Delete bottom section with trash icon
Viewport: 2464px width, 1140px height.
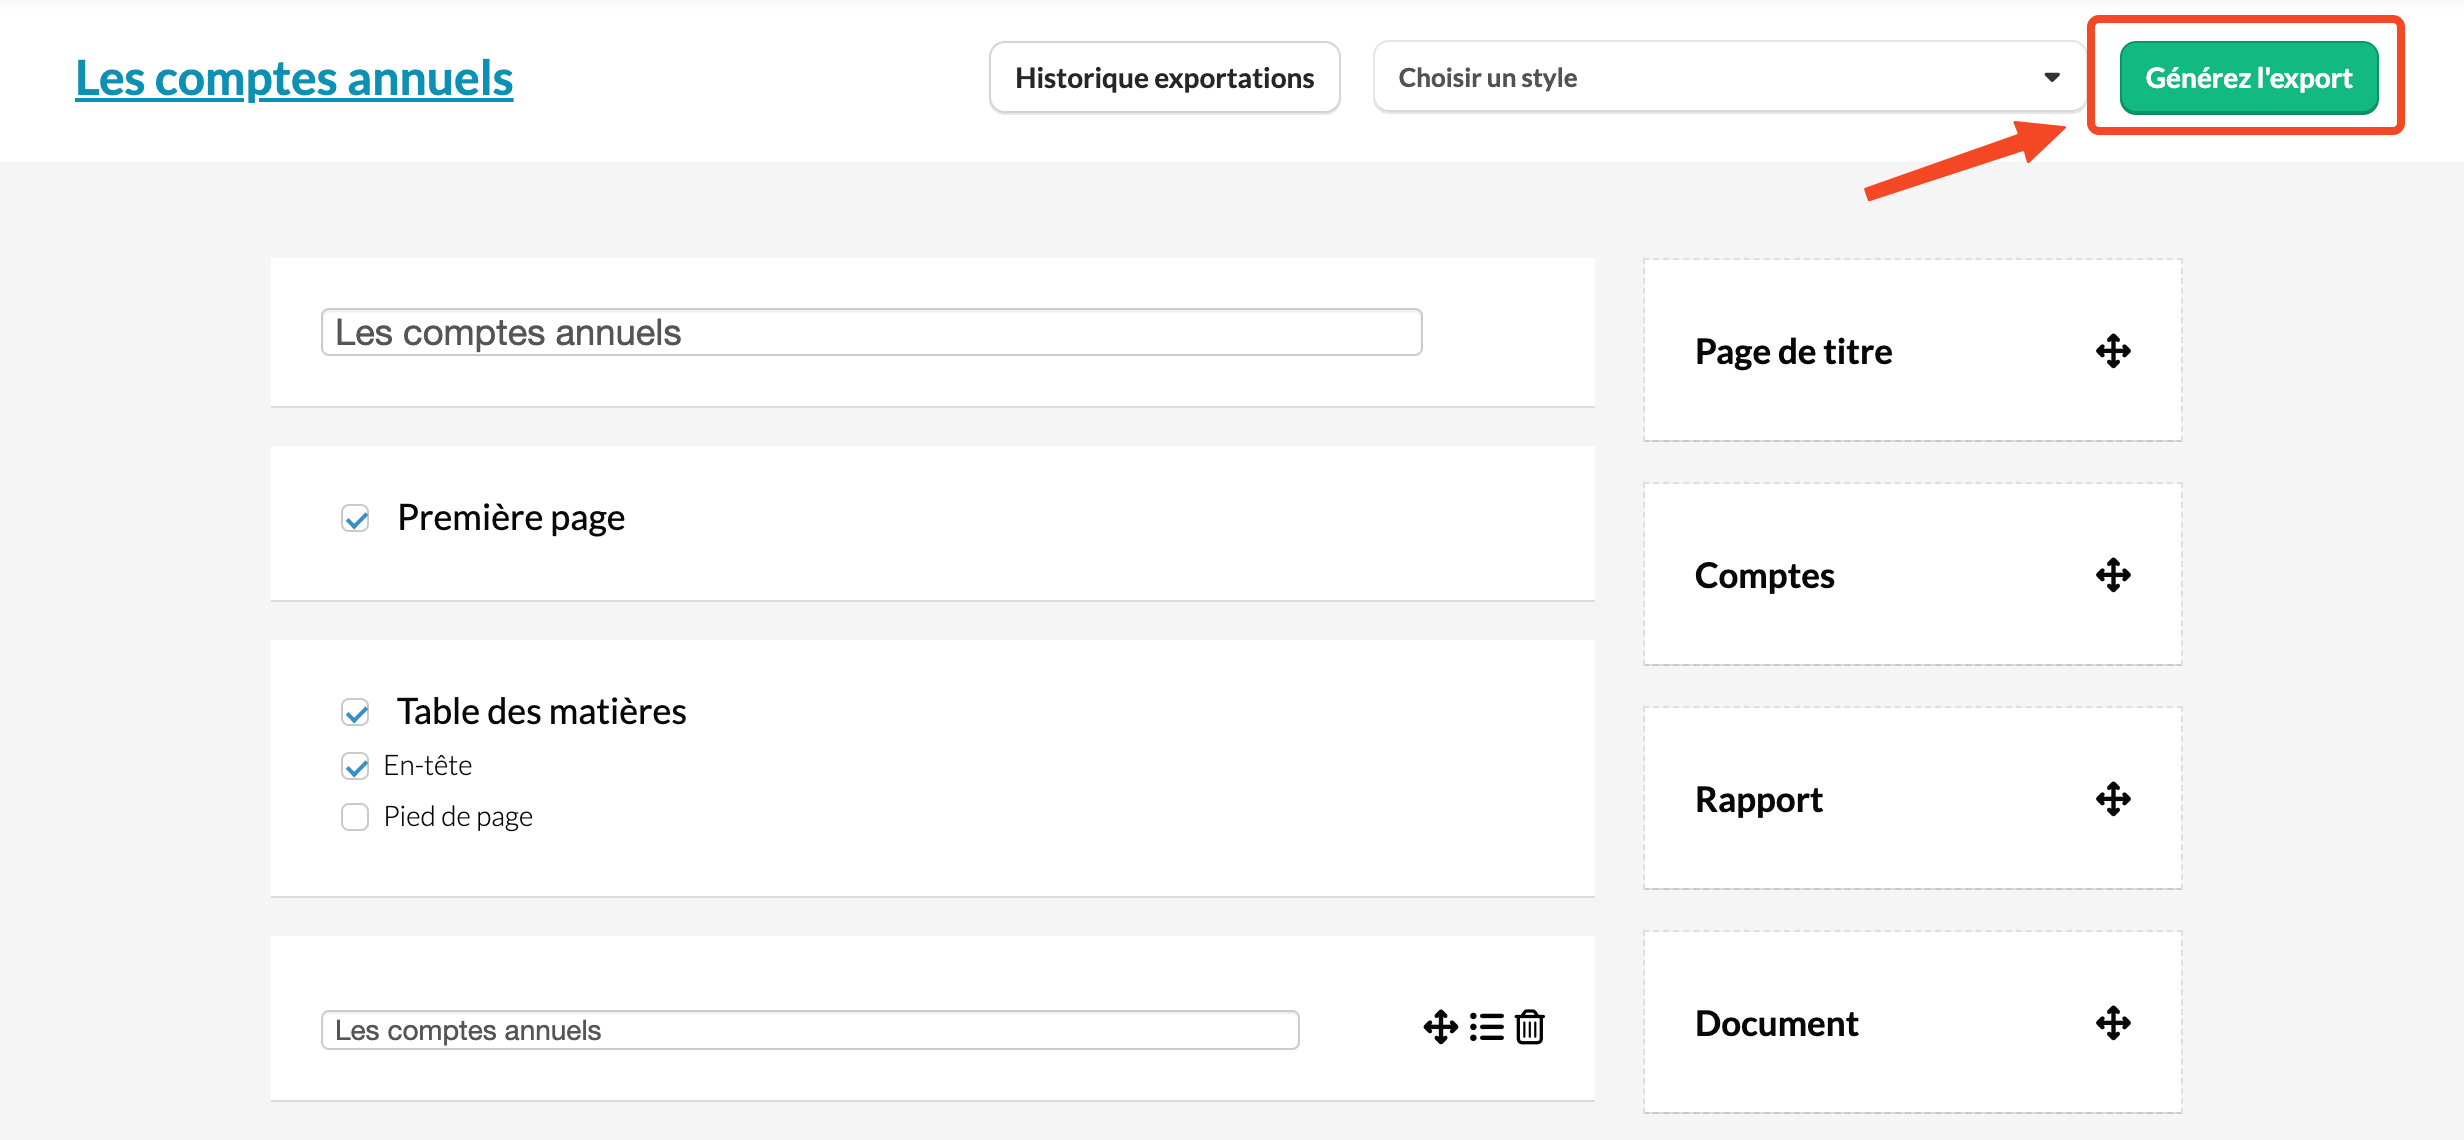(x=1530, y=1027)
